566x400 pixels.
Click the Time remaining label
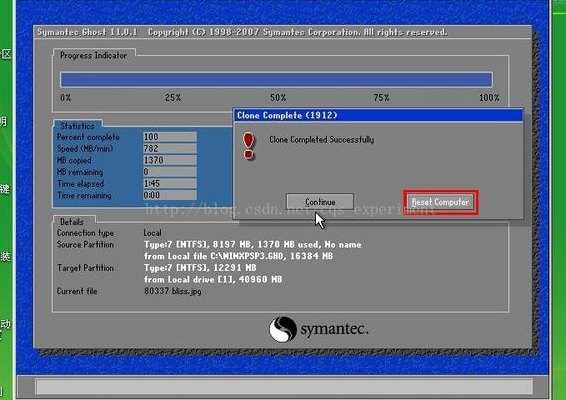click(x=84, y=195)
